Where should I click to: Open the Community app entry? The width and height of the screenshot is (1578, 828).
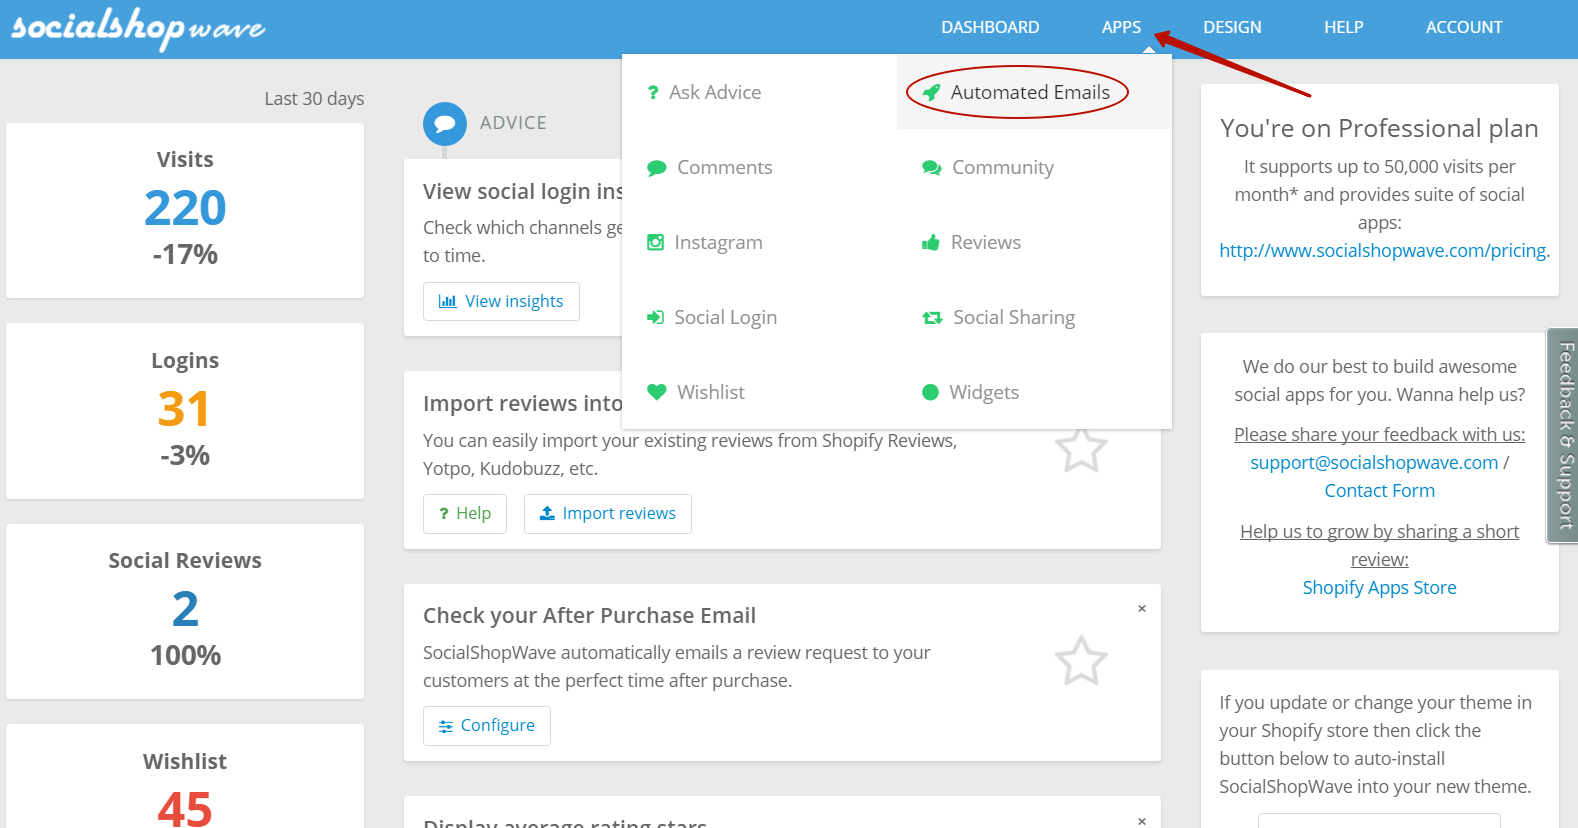[x=1034, y=167]
